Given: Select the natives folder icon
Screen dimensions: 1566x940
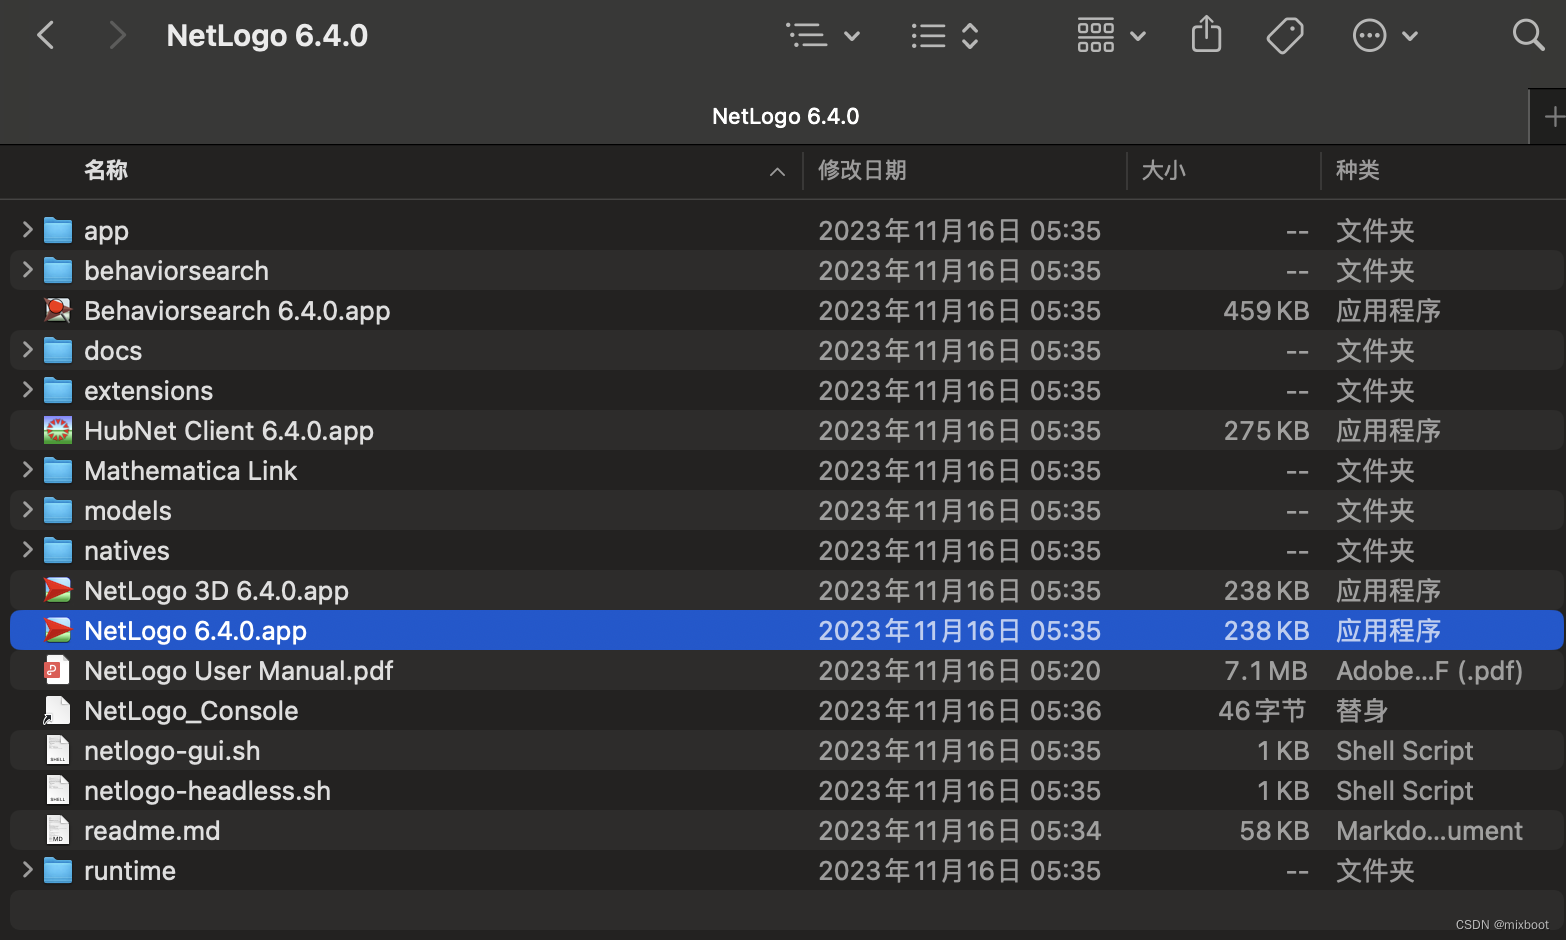Looking at the screenshot, I should pos(58,551).
